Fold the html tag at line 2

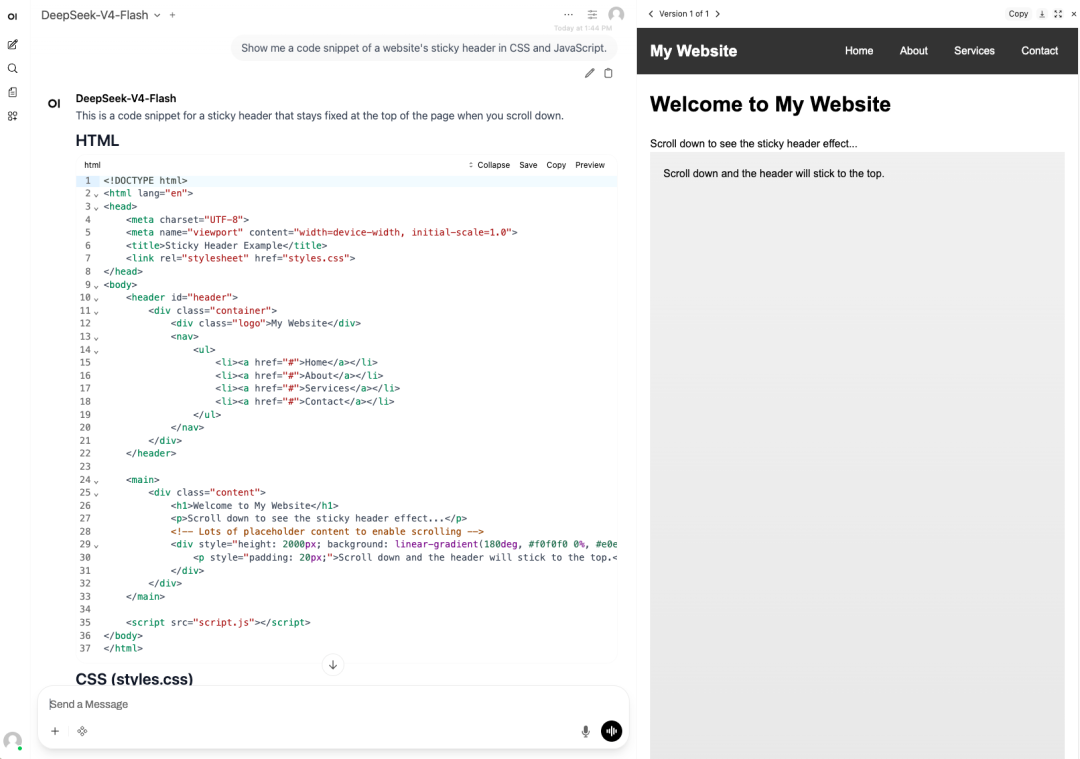(x=96, y=195)
